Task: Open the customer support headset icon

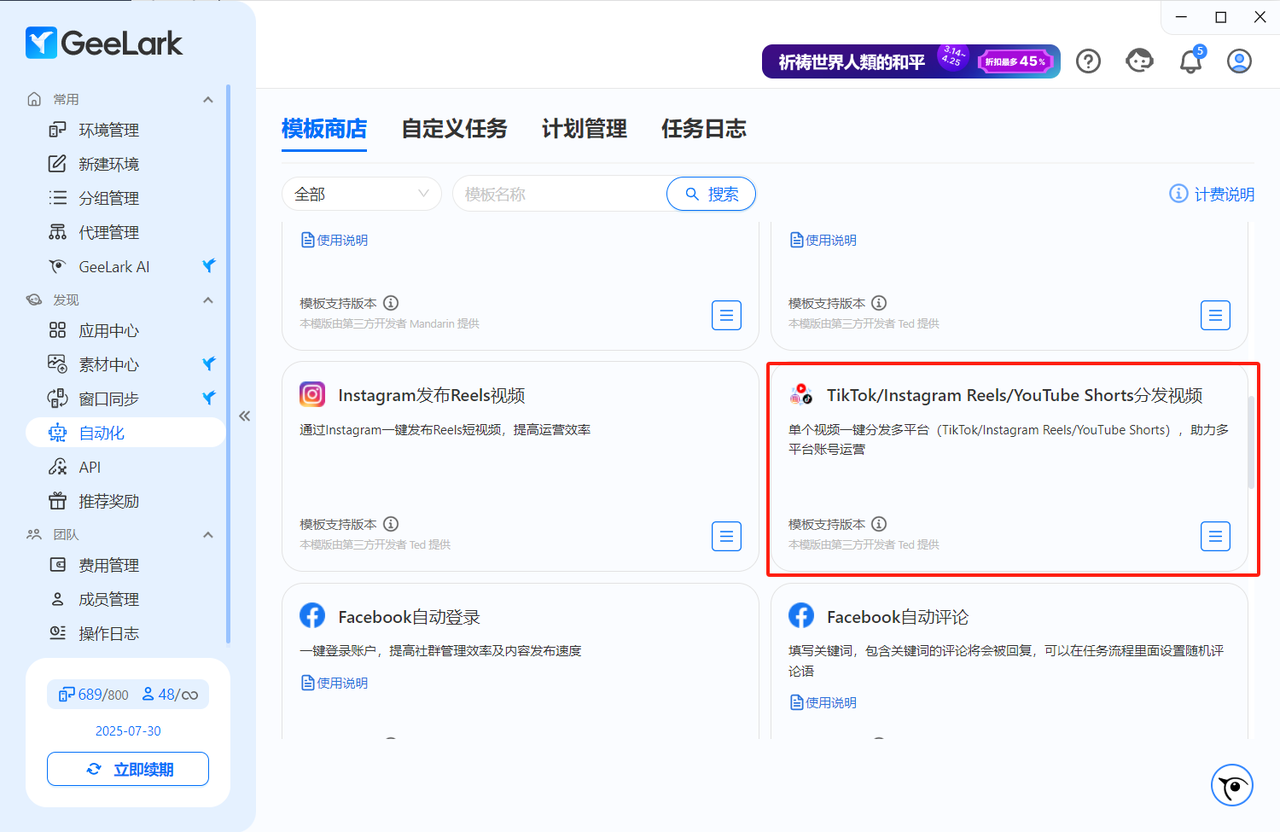Action: click(x=1140, y=61)
